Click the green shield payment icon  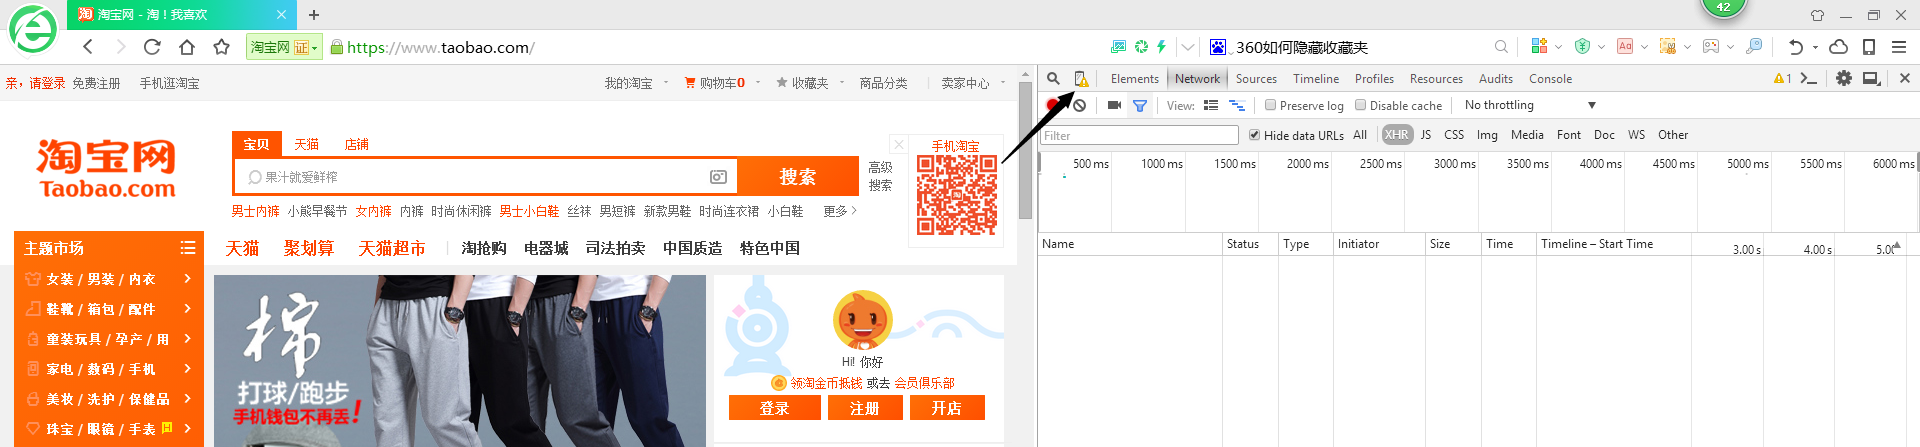(x=1582, y=46)
